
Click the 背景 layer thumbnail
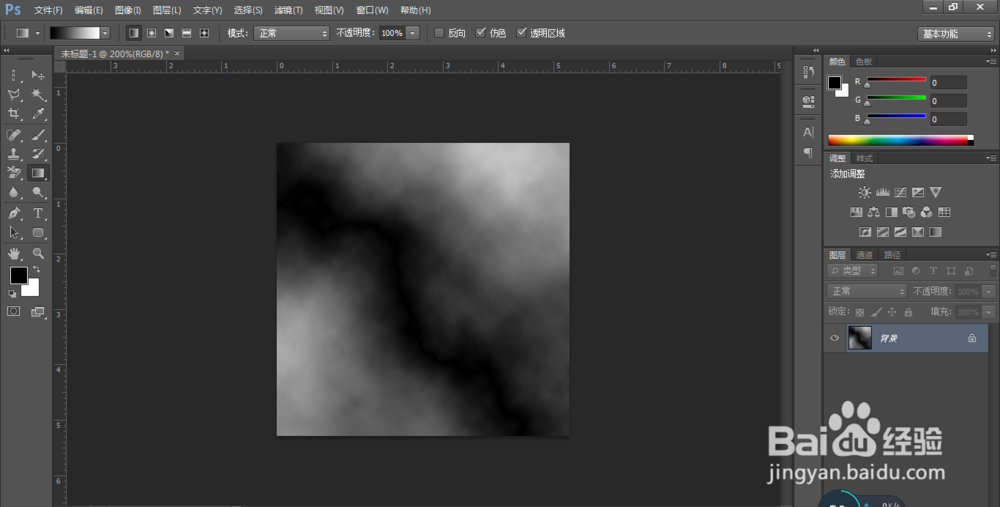tap(859, 338)
